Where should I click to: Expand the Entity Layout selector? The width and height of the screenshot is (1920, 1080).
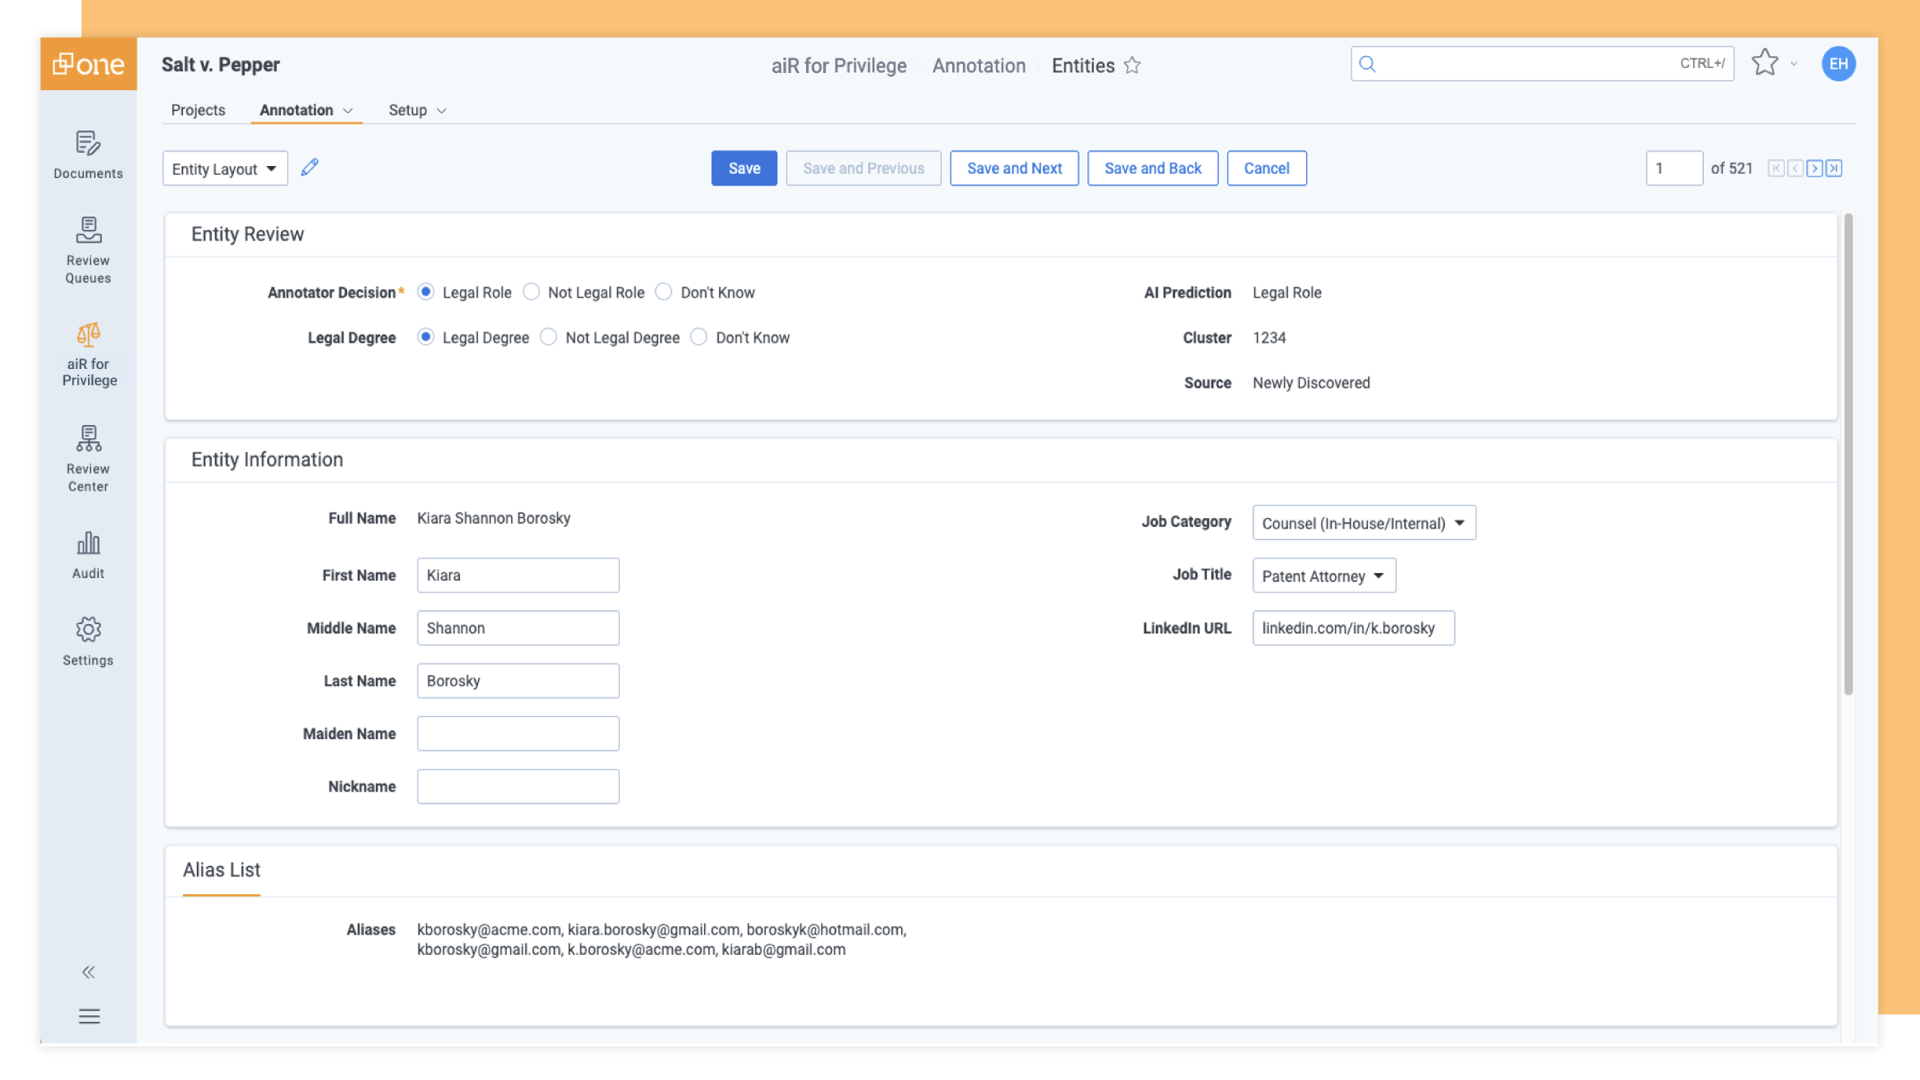(x=224, y=168)
